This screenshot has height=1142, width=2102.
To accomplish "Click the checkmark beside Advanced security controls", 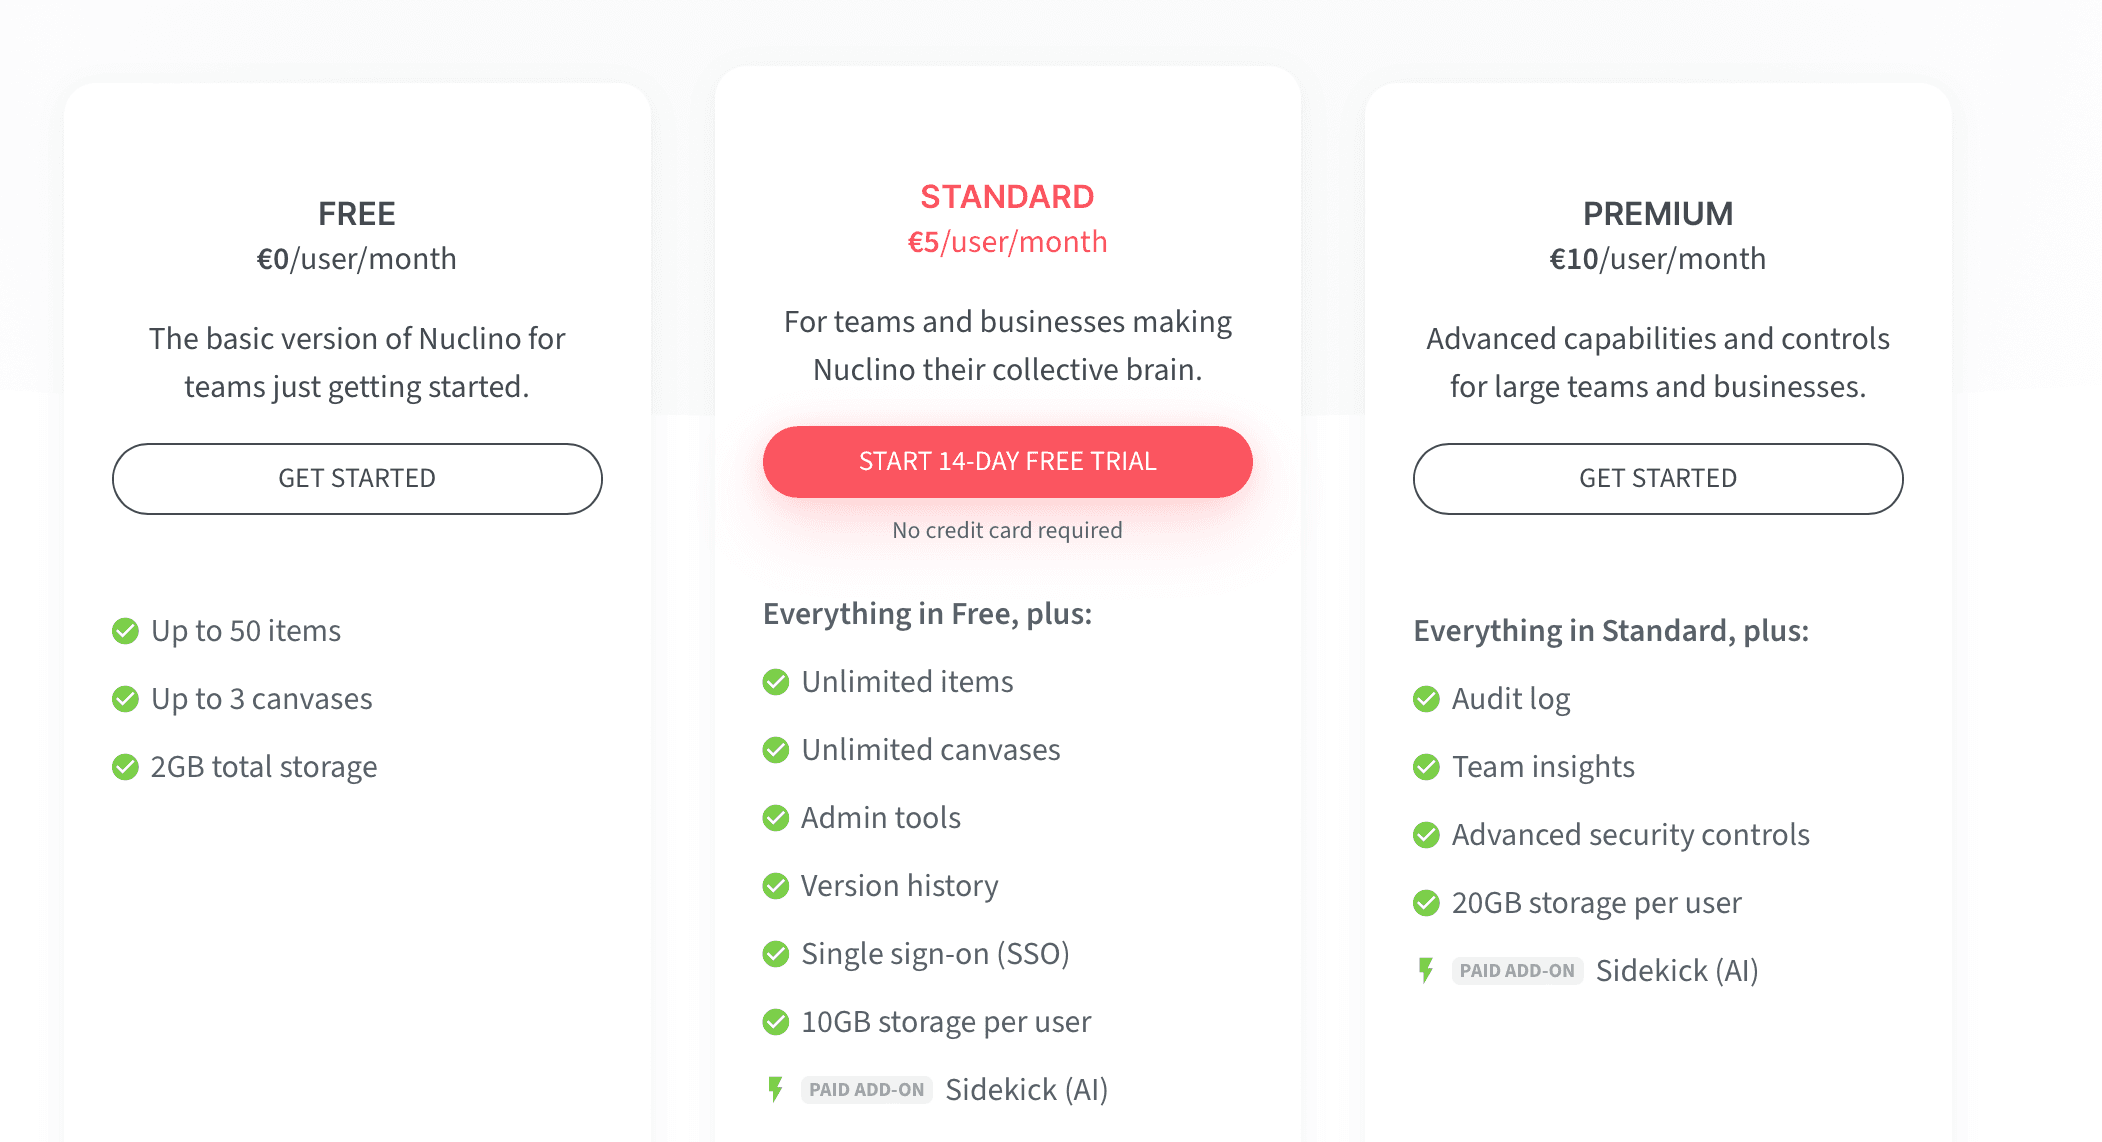I will [x=1426, y=835].
